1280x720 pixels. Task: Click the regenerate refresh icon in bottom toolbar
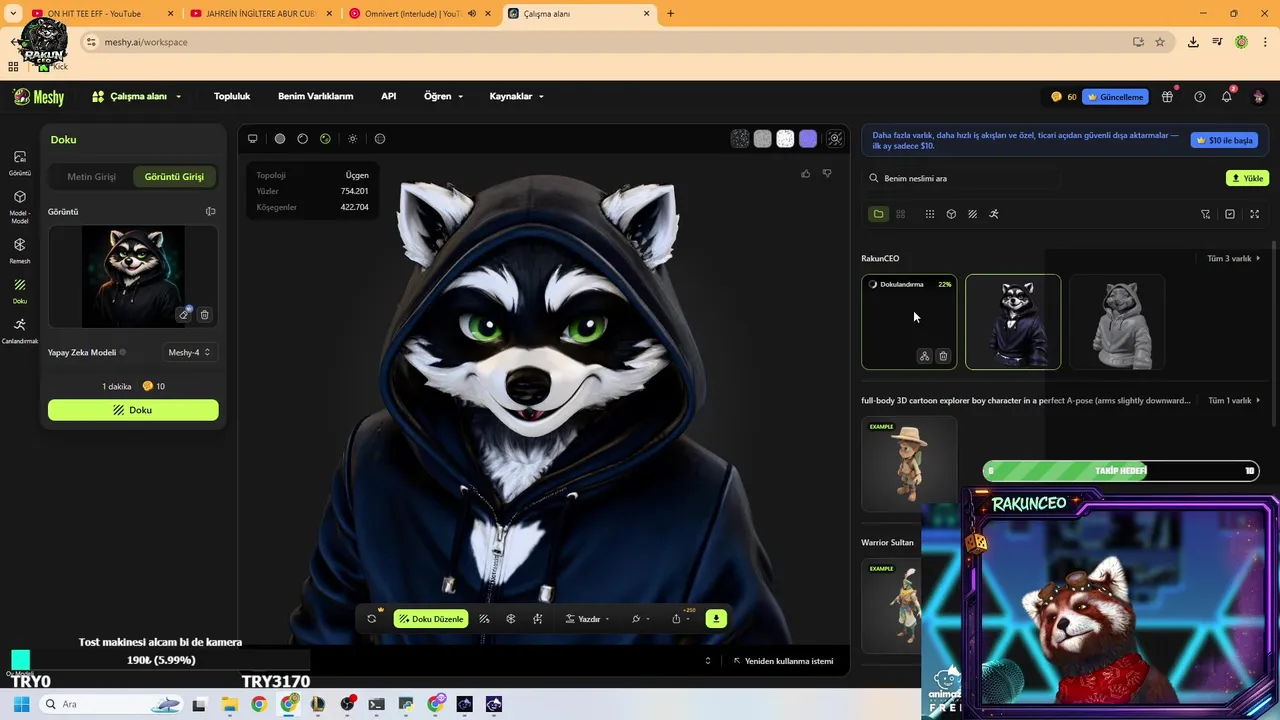(372, 619)
